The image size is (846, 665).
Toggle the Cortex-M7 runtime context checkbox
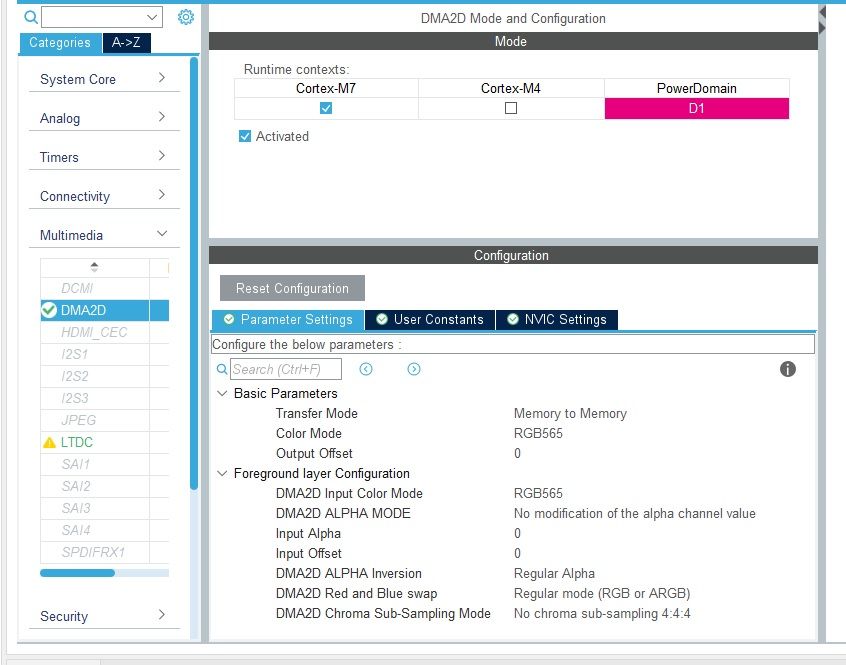click(326, 108)
